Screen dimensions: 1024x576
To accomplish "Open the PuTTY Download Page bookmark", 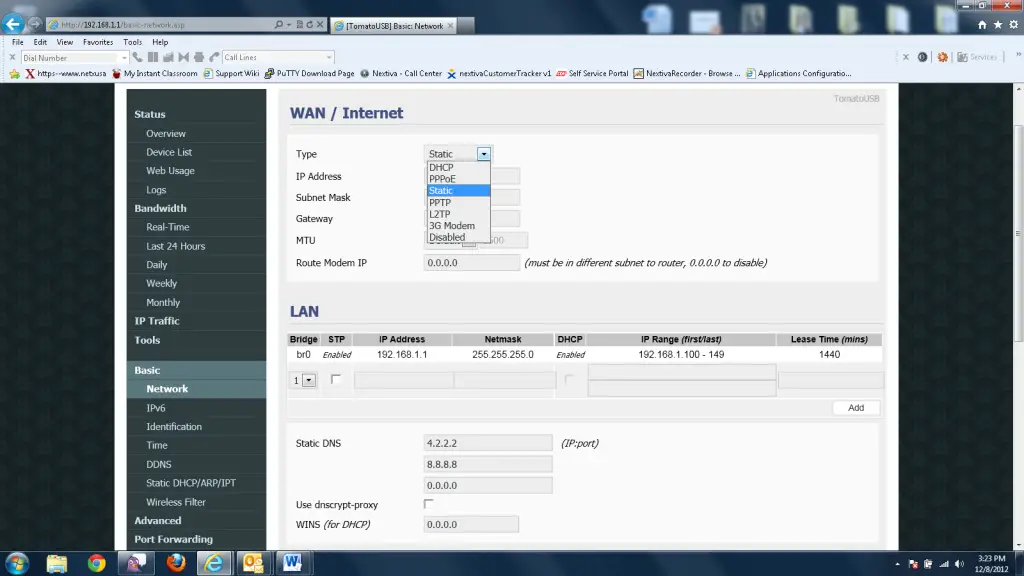I will click(x=310, y=74).
